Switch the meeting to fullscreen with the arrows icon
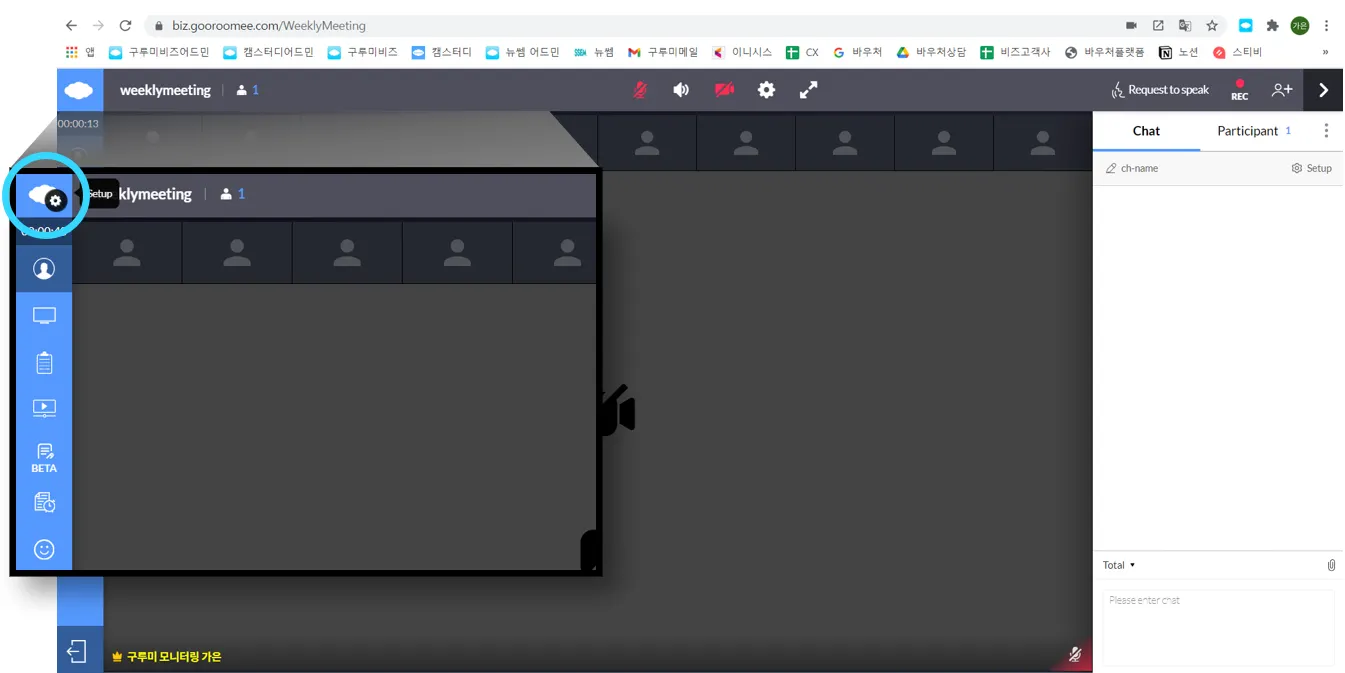This screenshot has width=1345, height=673. [808, 90]
